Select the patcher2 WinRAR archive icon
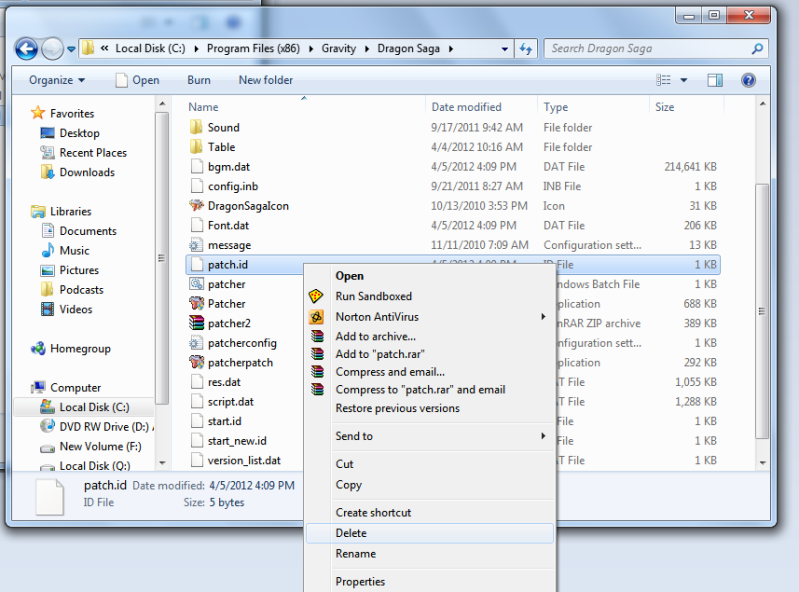The image size is (799, 592). [x=196, y=323]
